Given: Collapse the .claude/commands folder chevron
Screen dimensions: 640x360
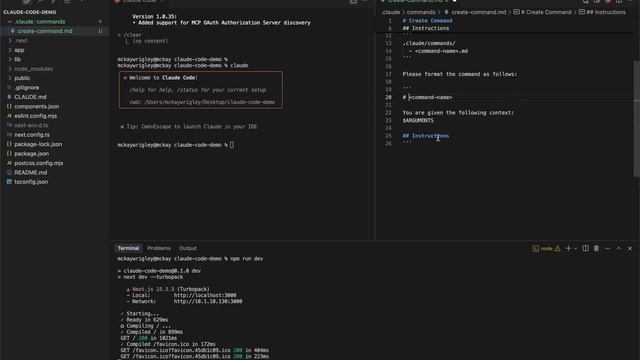Looking at the screenshot, I should click(10, 22).
